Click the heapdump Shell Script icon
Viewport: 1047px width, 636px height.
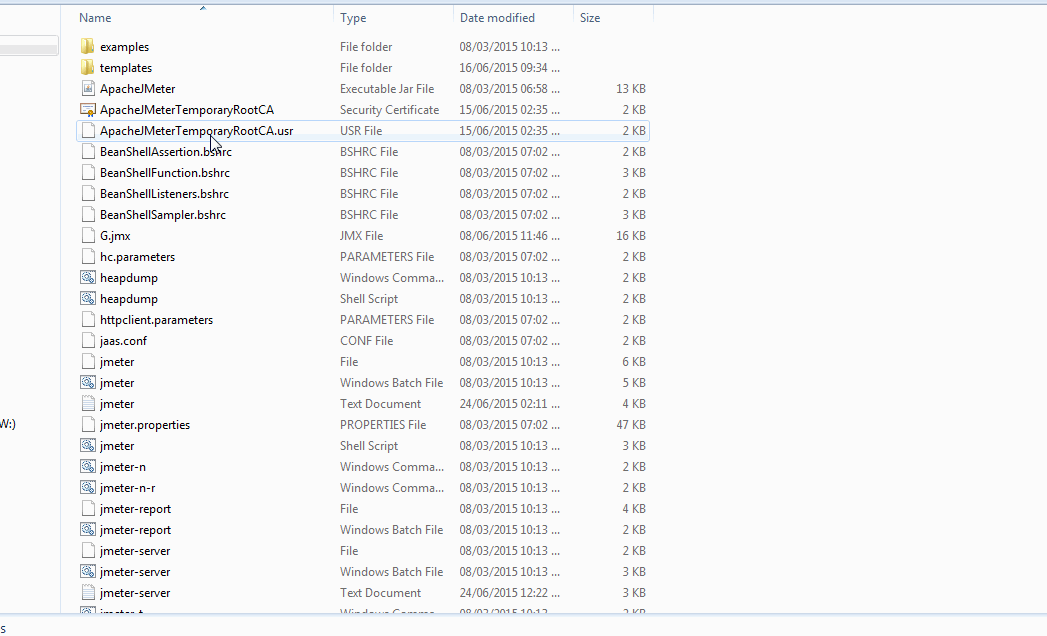(x=87, y=299)
